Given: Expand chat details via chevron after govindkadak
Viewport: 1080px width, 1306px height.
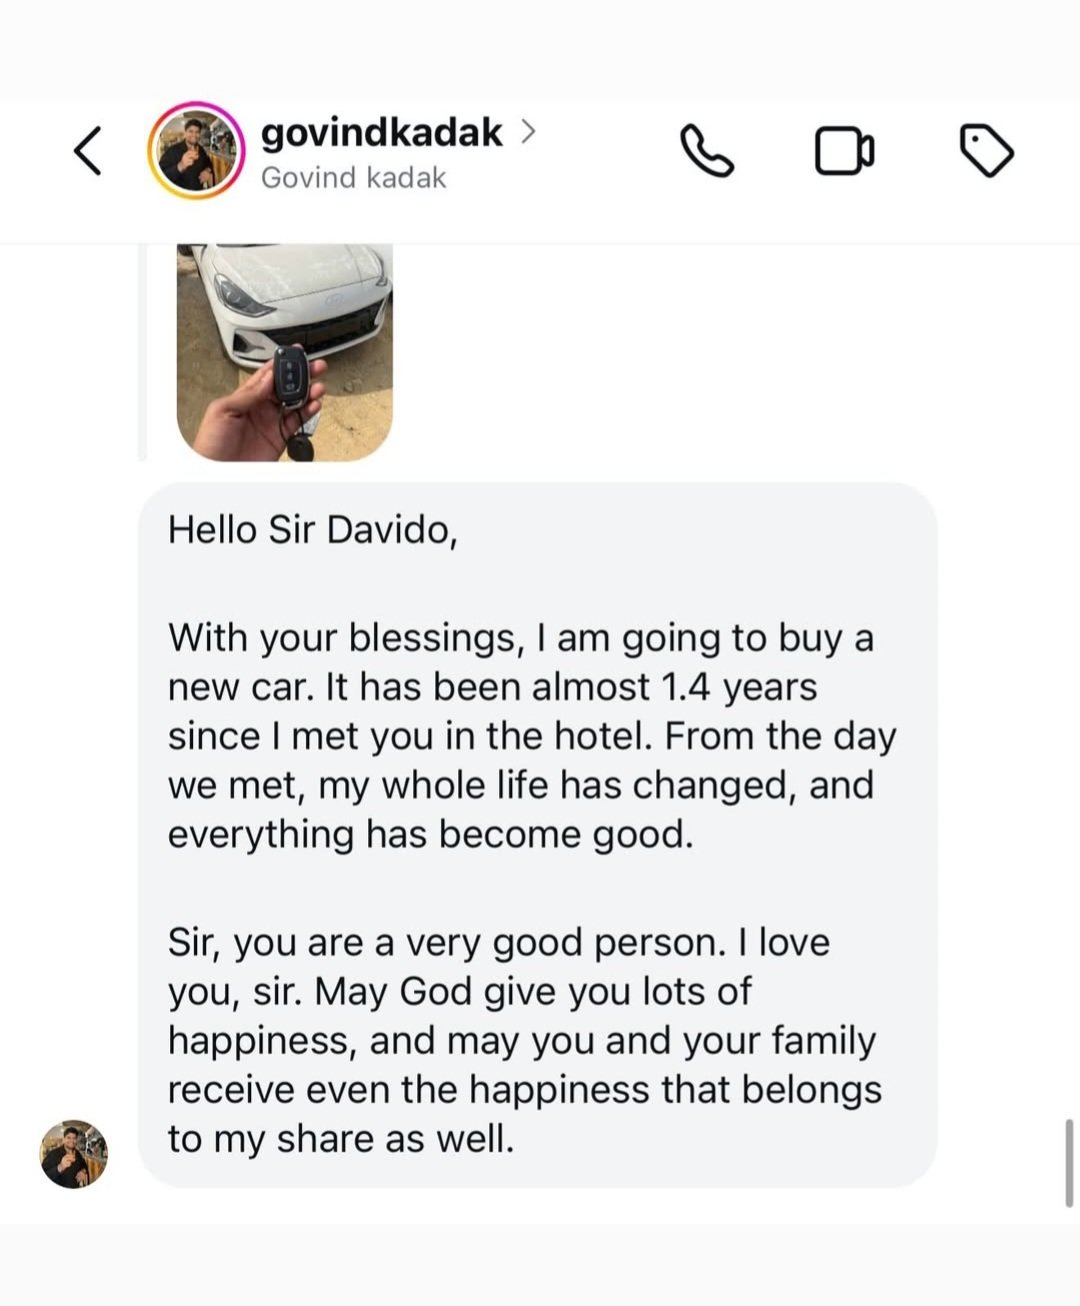Looking at the screenshot, I should (528, 132).
